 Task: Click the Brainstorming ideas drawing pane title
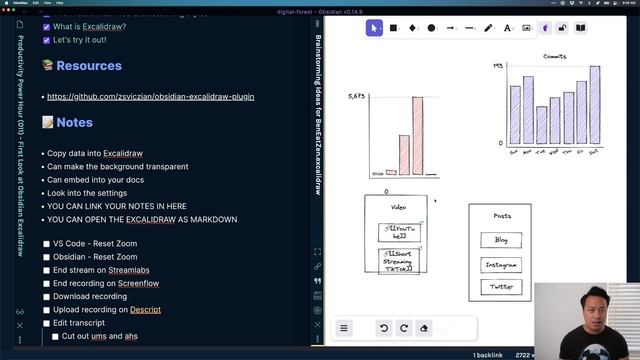[x=318, y=115]
